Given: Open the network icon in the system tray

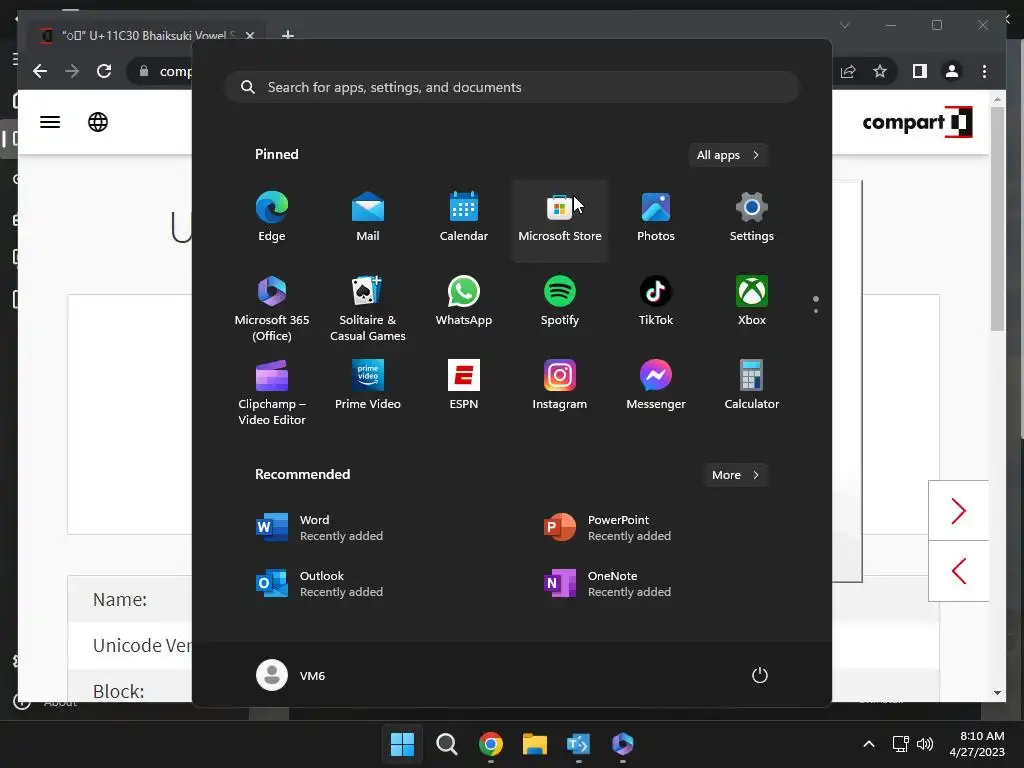Looking at the screenshot, I should 901,744.
